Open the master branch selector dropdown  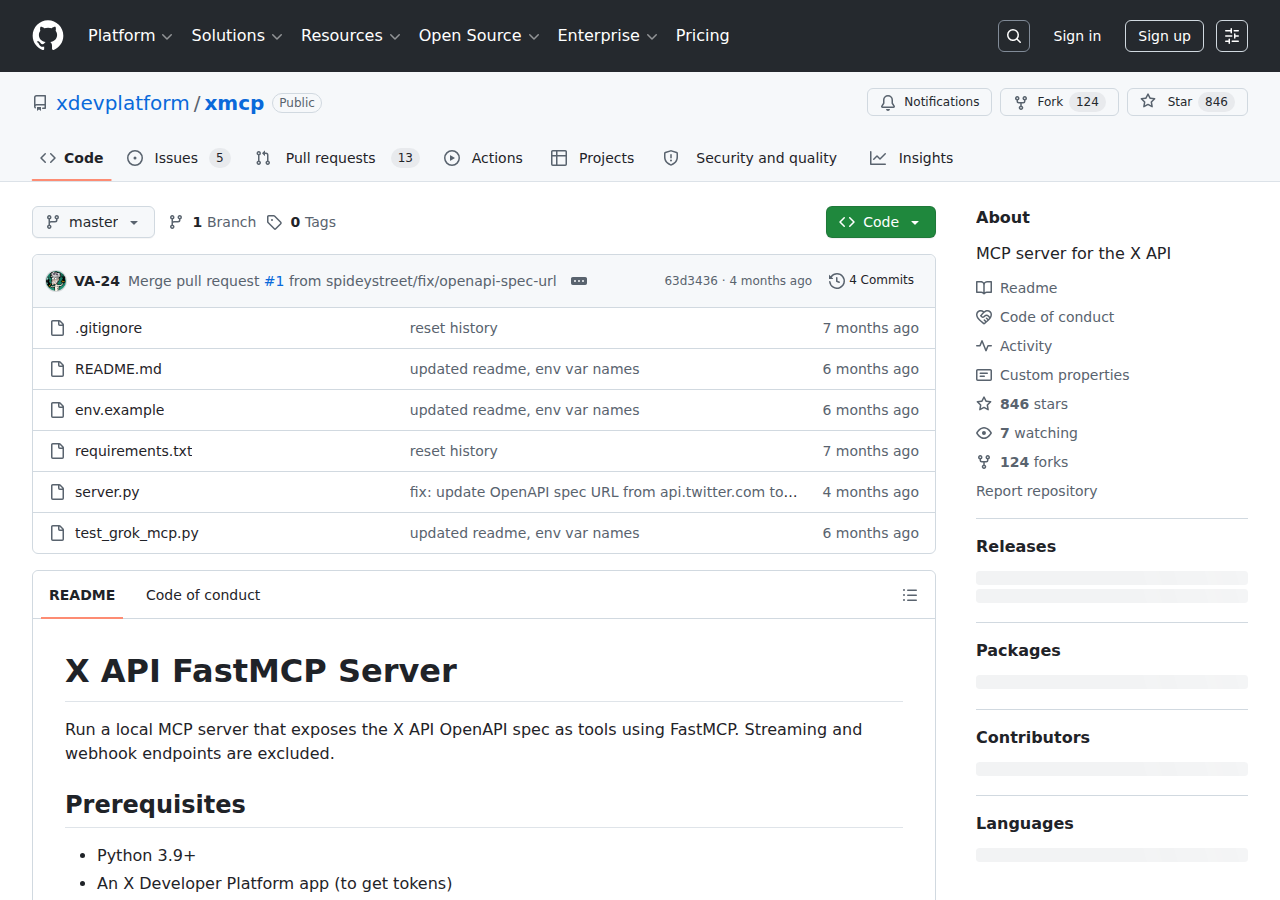pos(93,222)
